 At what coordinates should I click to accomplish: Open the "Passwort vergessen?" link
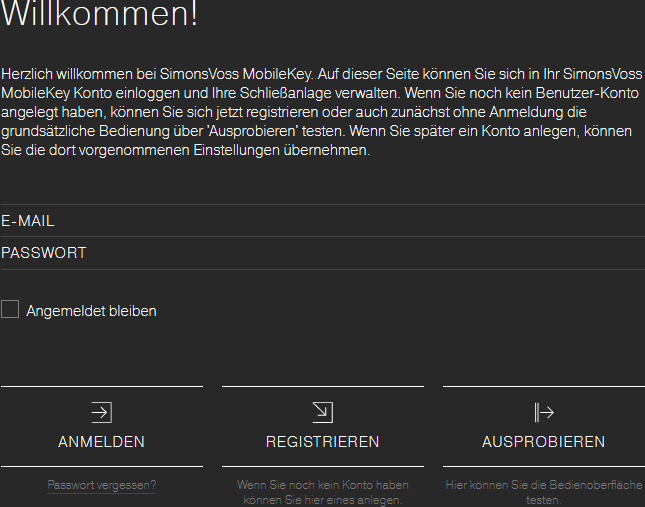click(x=101, y=485)
